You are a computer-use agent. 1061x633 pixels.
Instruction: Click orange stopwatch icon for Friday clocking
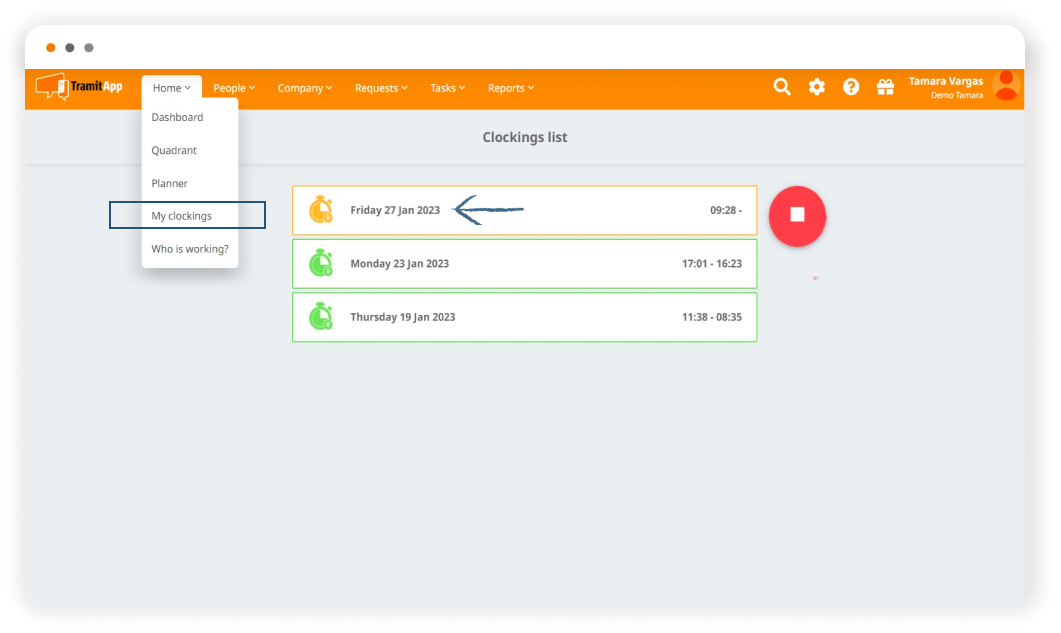320,210
